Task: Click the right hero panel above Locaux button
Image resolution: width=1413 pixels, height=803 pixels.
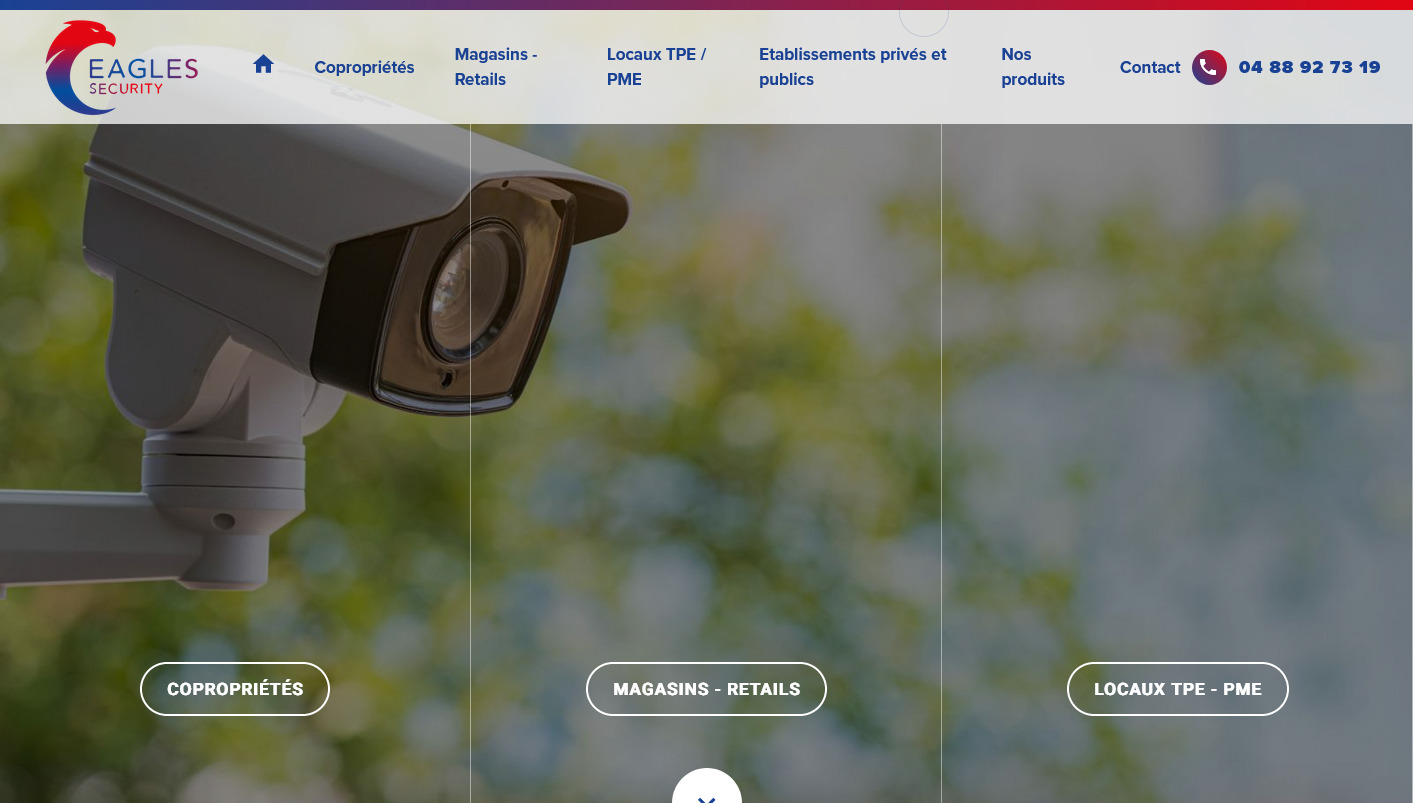Action: coord(1176,400)
